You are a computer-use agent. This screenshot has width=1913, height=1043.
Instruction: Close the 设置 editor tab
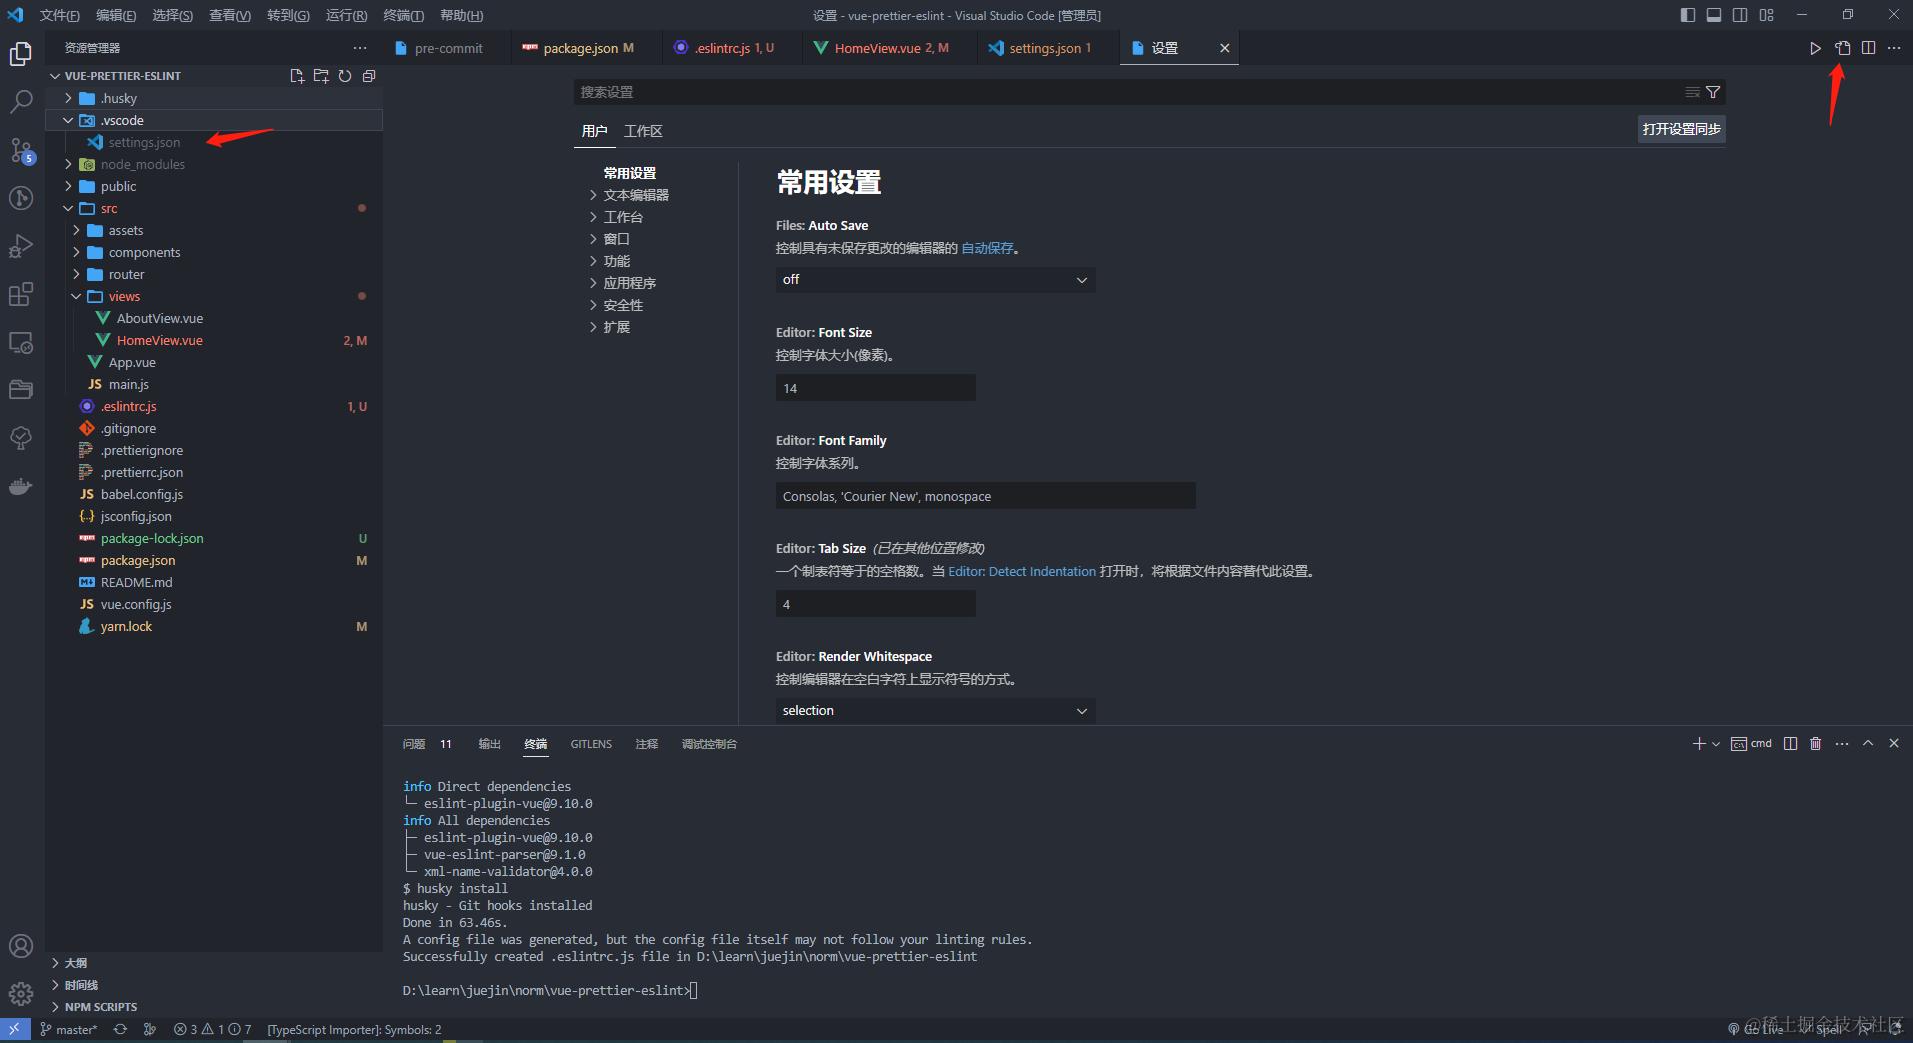click(x=1224, y=48)
